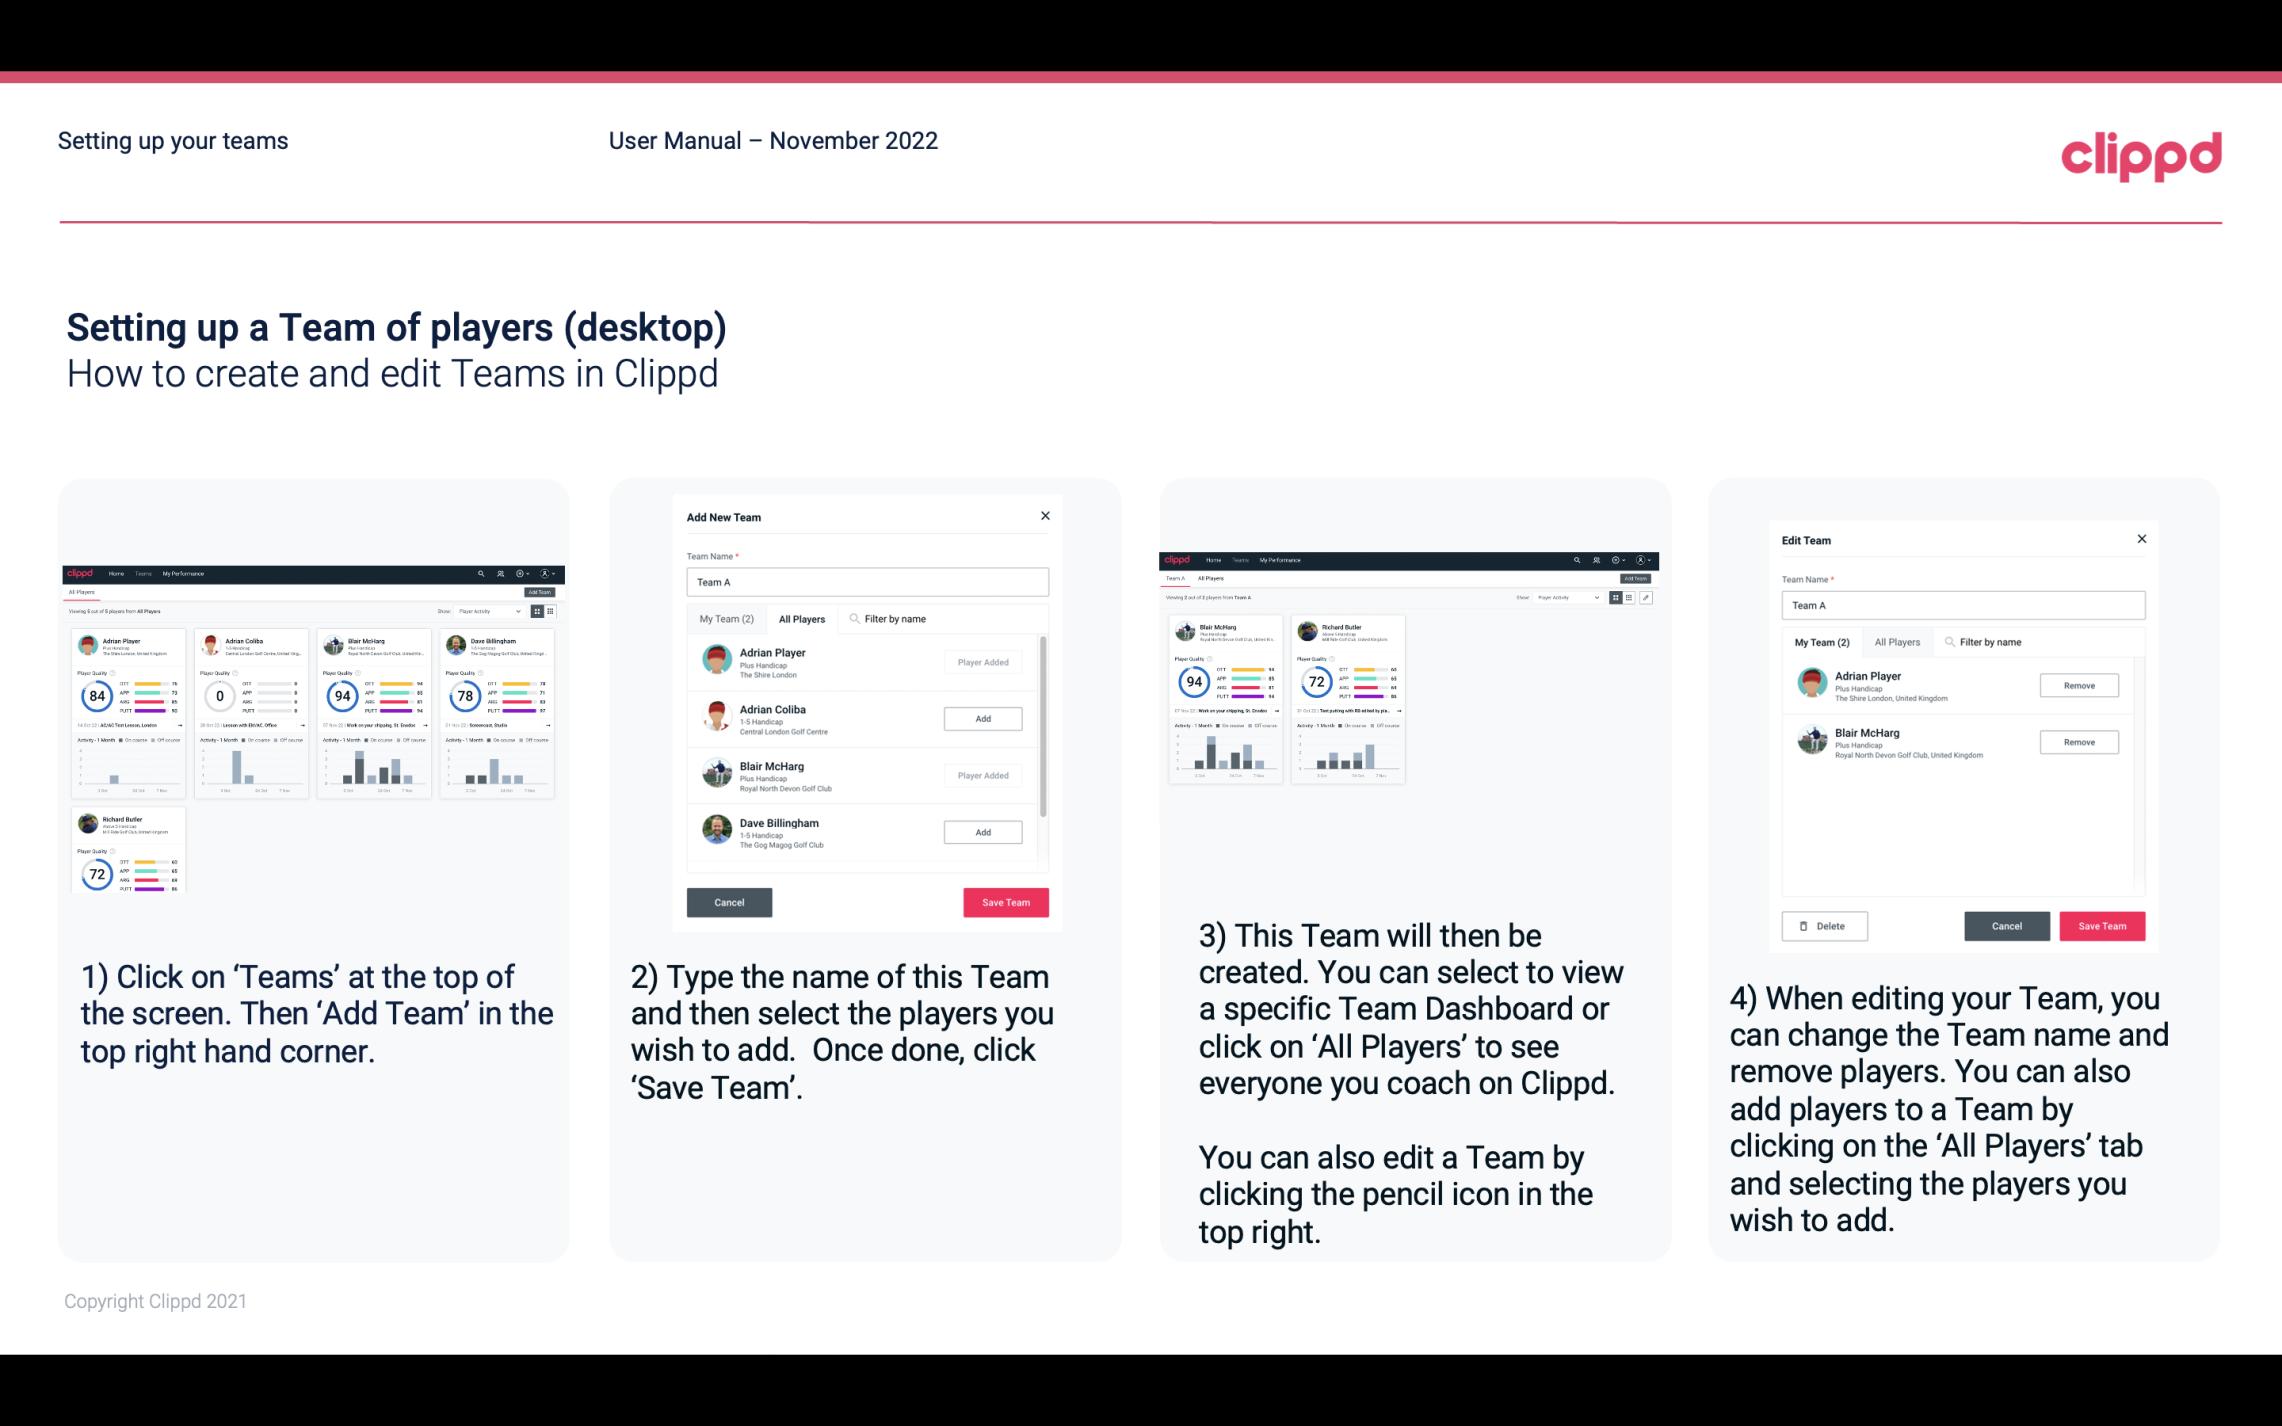The image size is (2282, 1426).
Task: Click the Add button next to Dave Billingham
Action: [981, 830]
